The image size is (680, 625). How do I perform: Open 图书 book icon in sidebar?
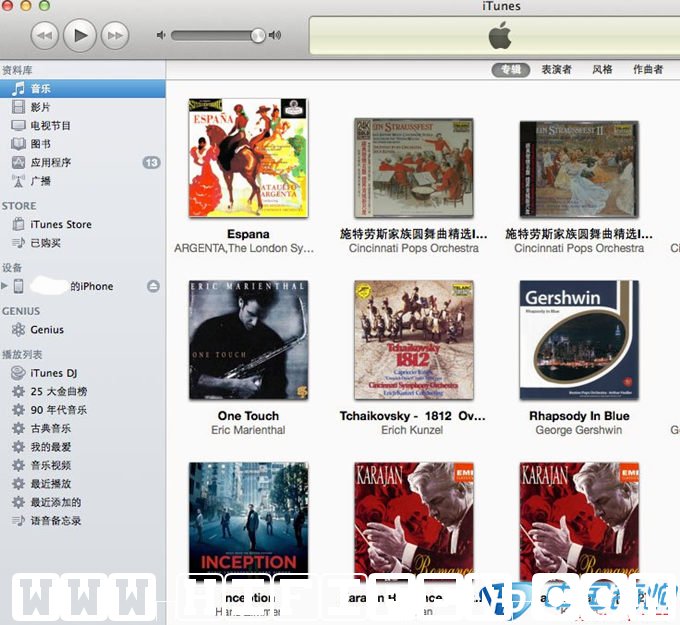point(18,144)
